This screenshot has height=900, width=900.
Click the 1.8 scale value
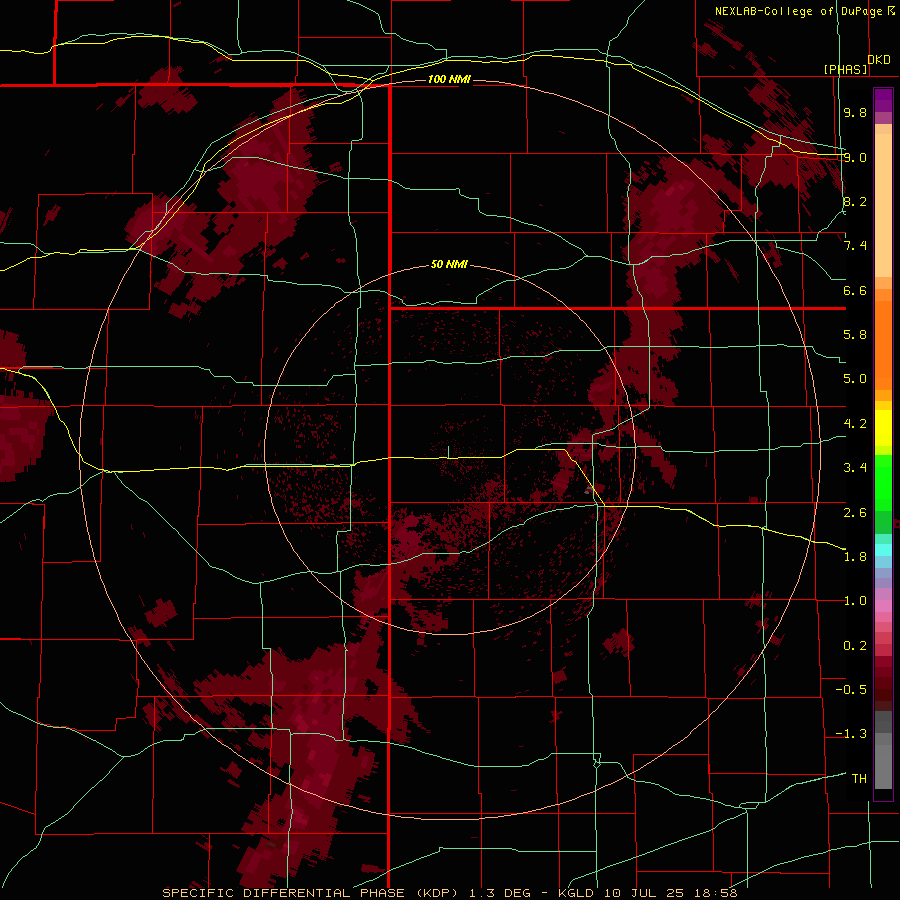click(855, 557)
